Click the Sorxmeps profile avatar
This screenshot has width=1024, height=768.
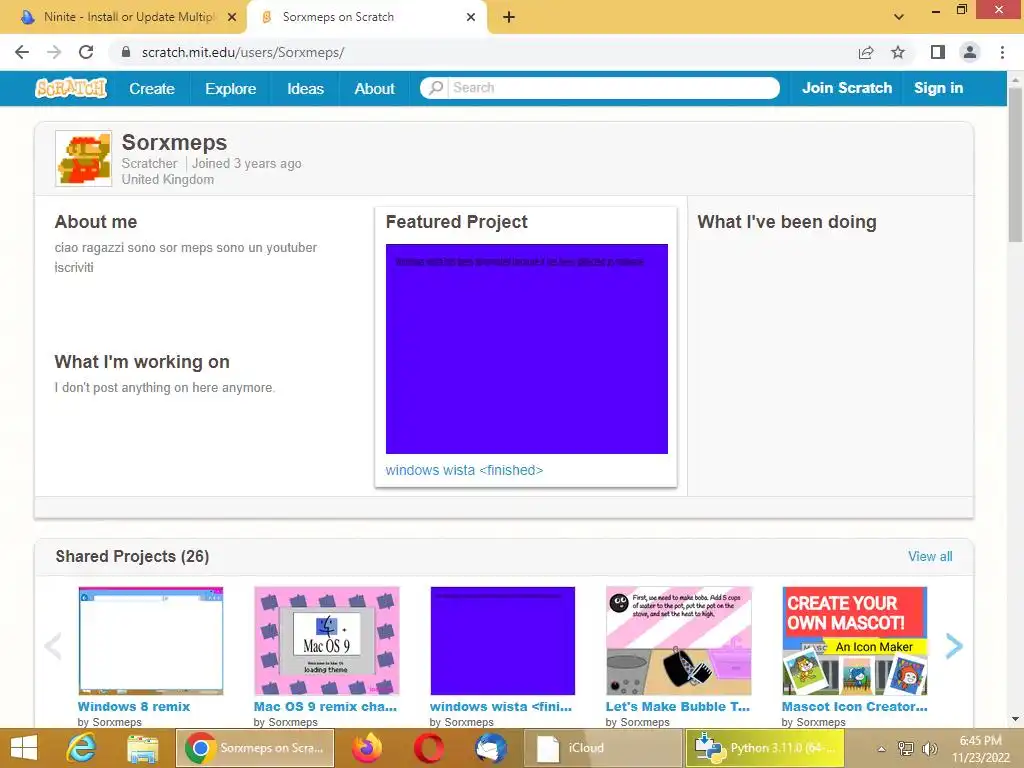point(84,159)
